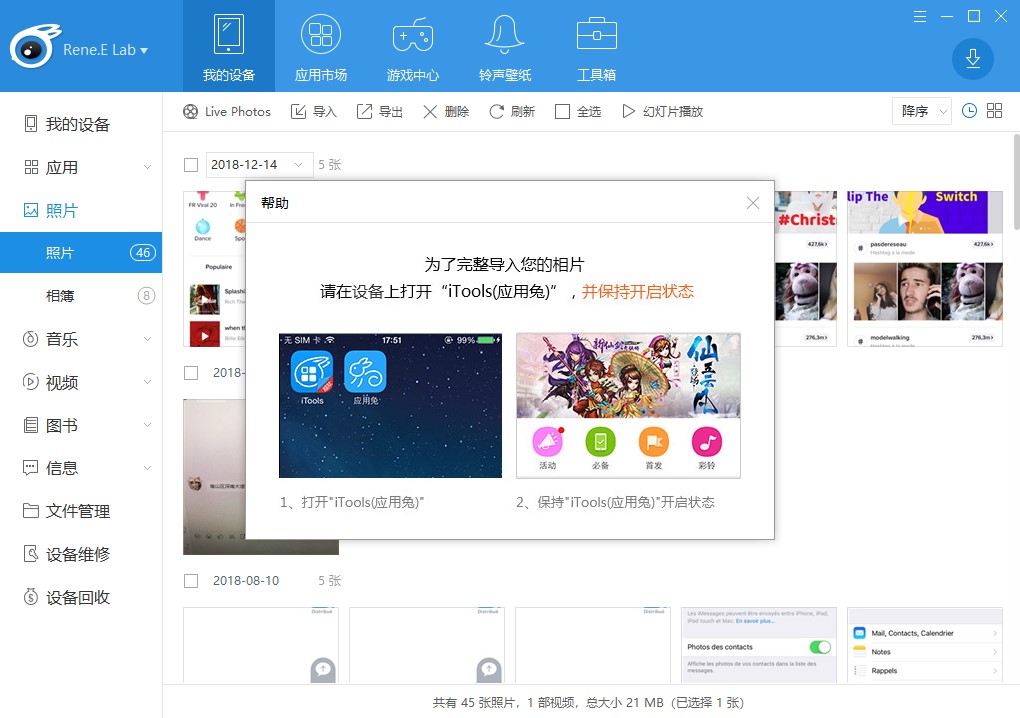
Task: Click the 首发 icon in help image
Action: click(x=654, y=442)
